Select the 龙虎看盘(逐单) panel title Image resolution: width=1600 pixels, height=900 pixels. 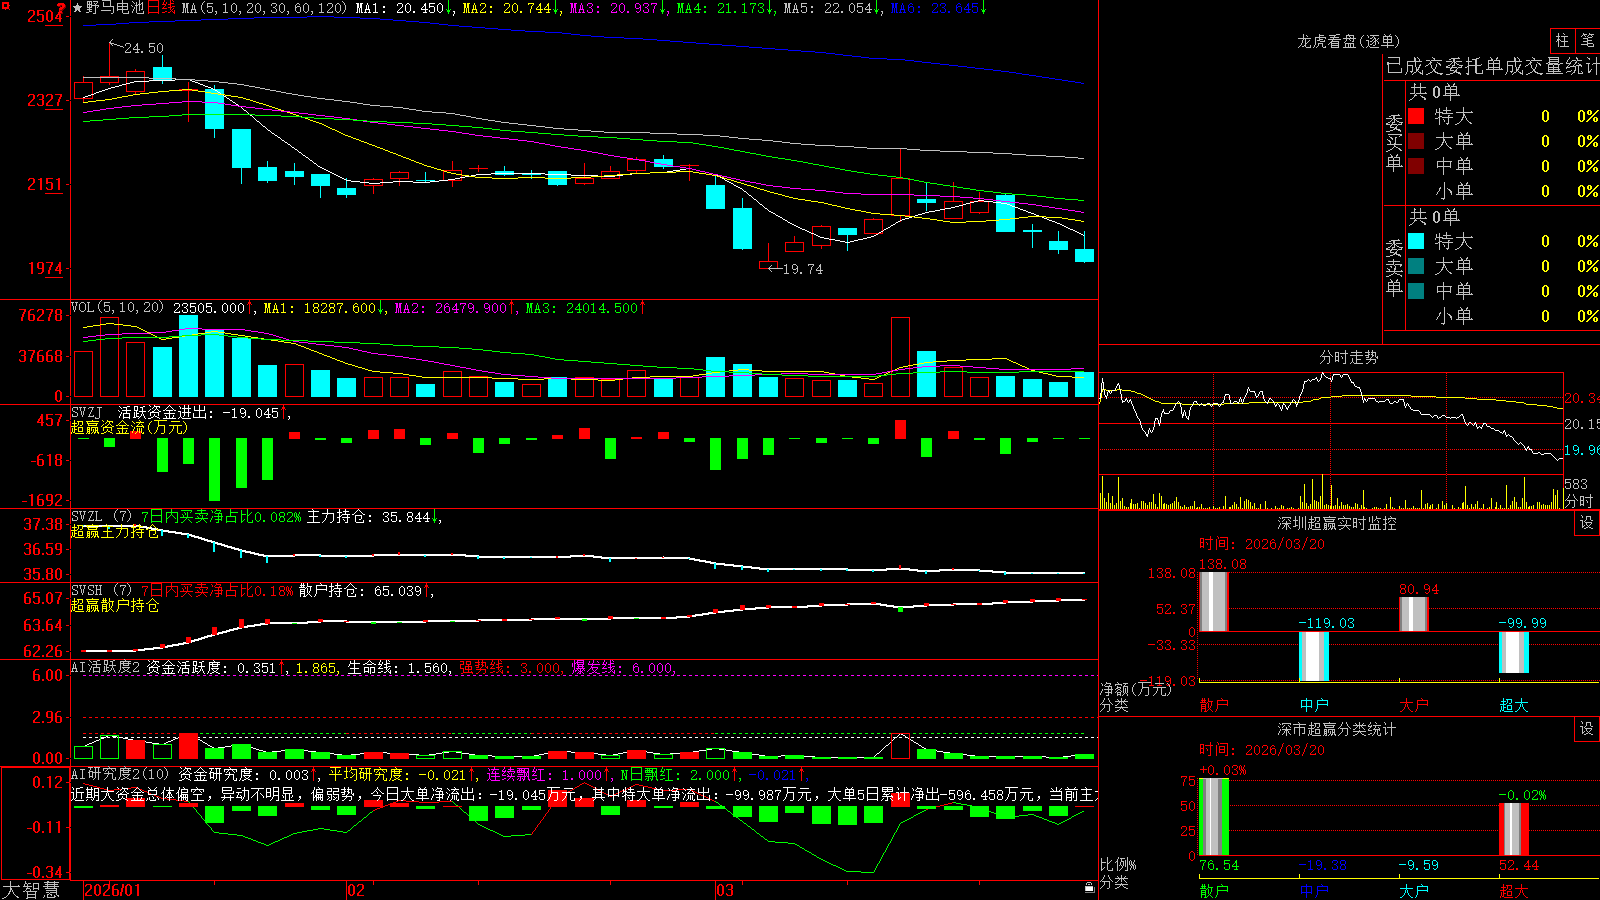pos(1348,41)
